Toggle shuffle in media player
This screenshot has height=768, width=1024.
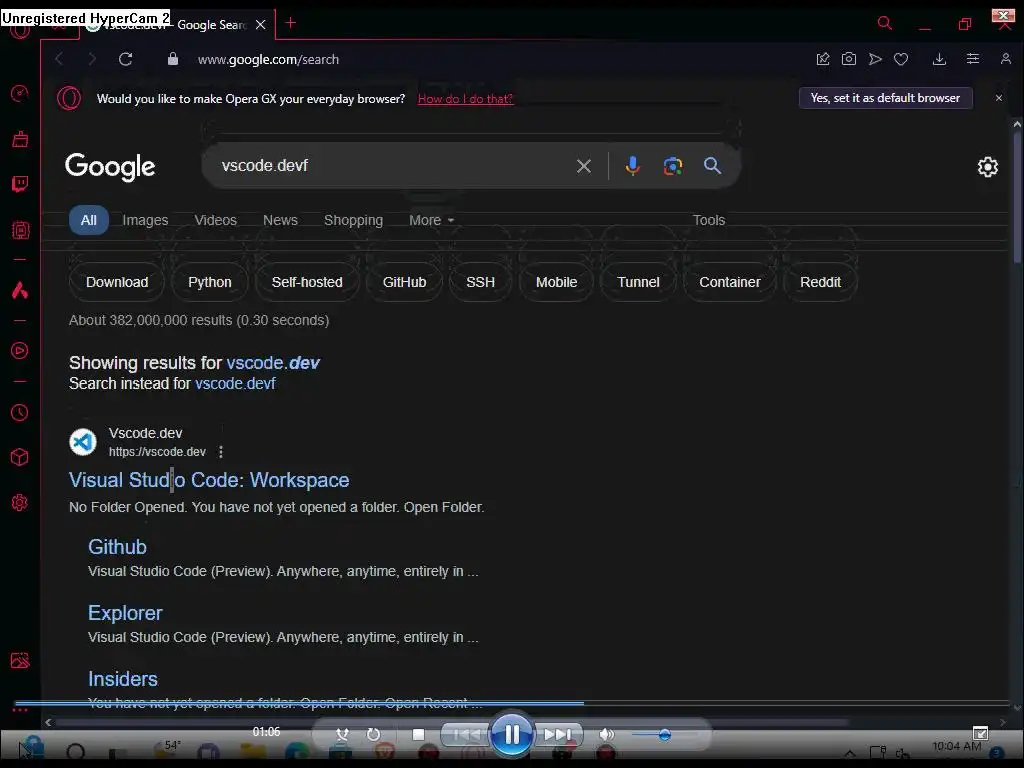pyautogui.click(x=342, y=735)
